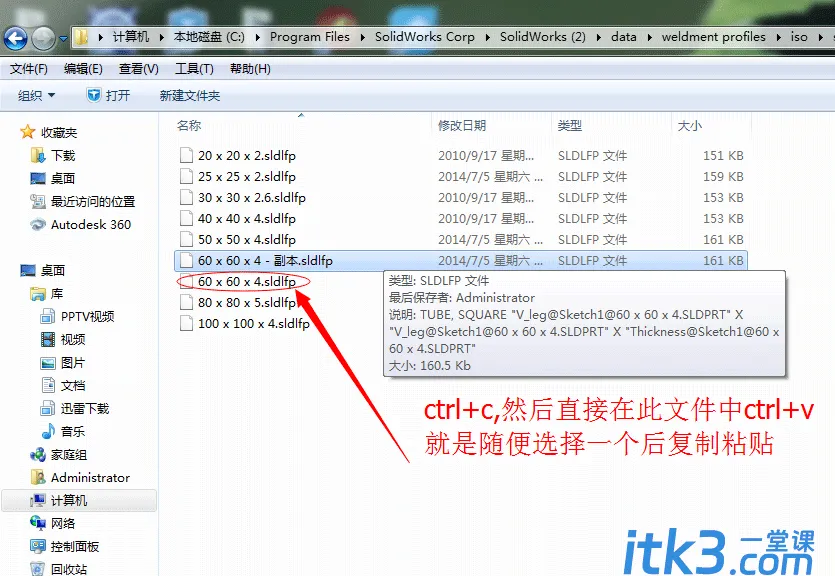
Task: Select iso in the address breadcrumb
Action: coord(799,37)
